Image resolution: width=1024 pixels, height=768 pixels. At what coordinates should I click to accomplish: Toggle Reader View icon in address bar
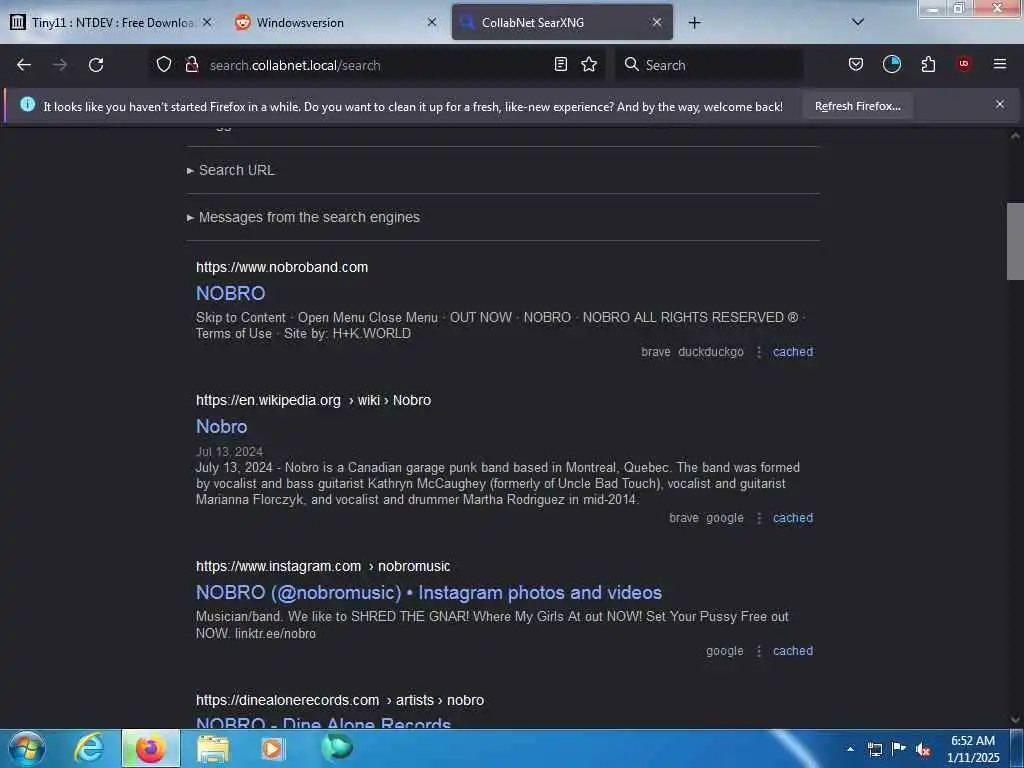point(560,64)
